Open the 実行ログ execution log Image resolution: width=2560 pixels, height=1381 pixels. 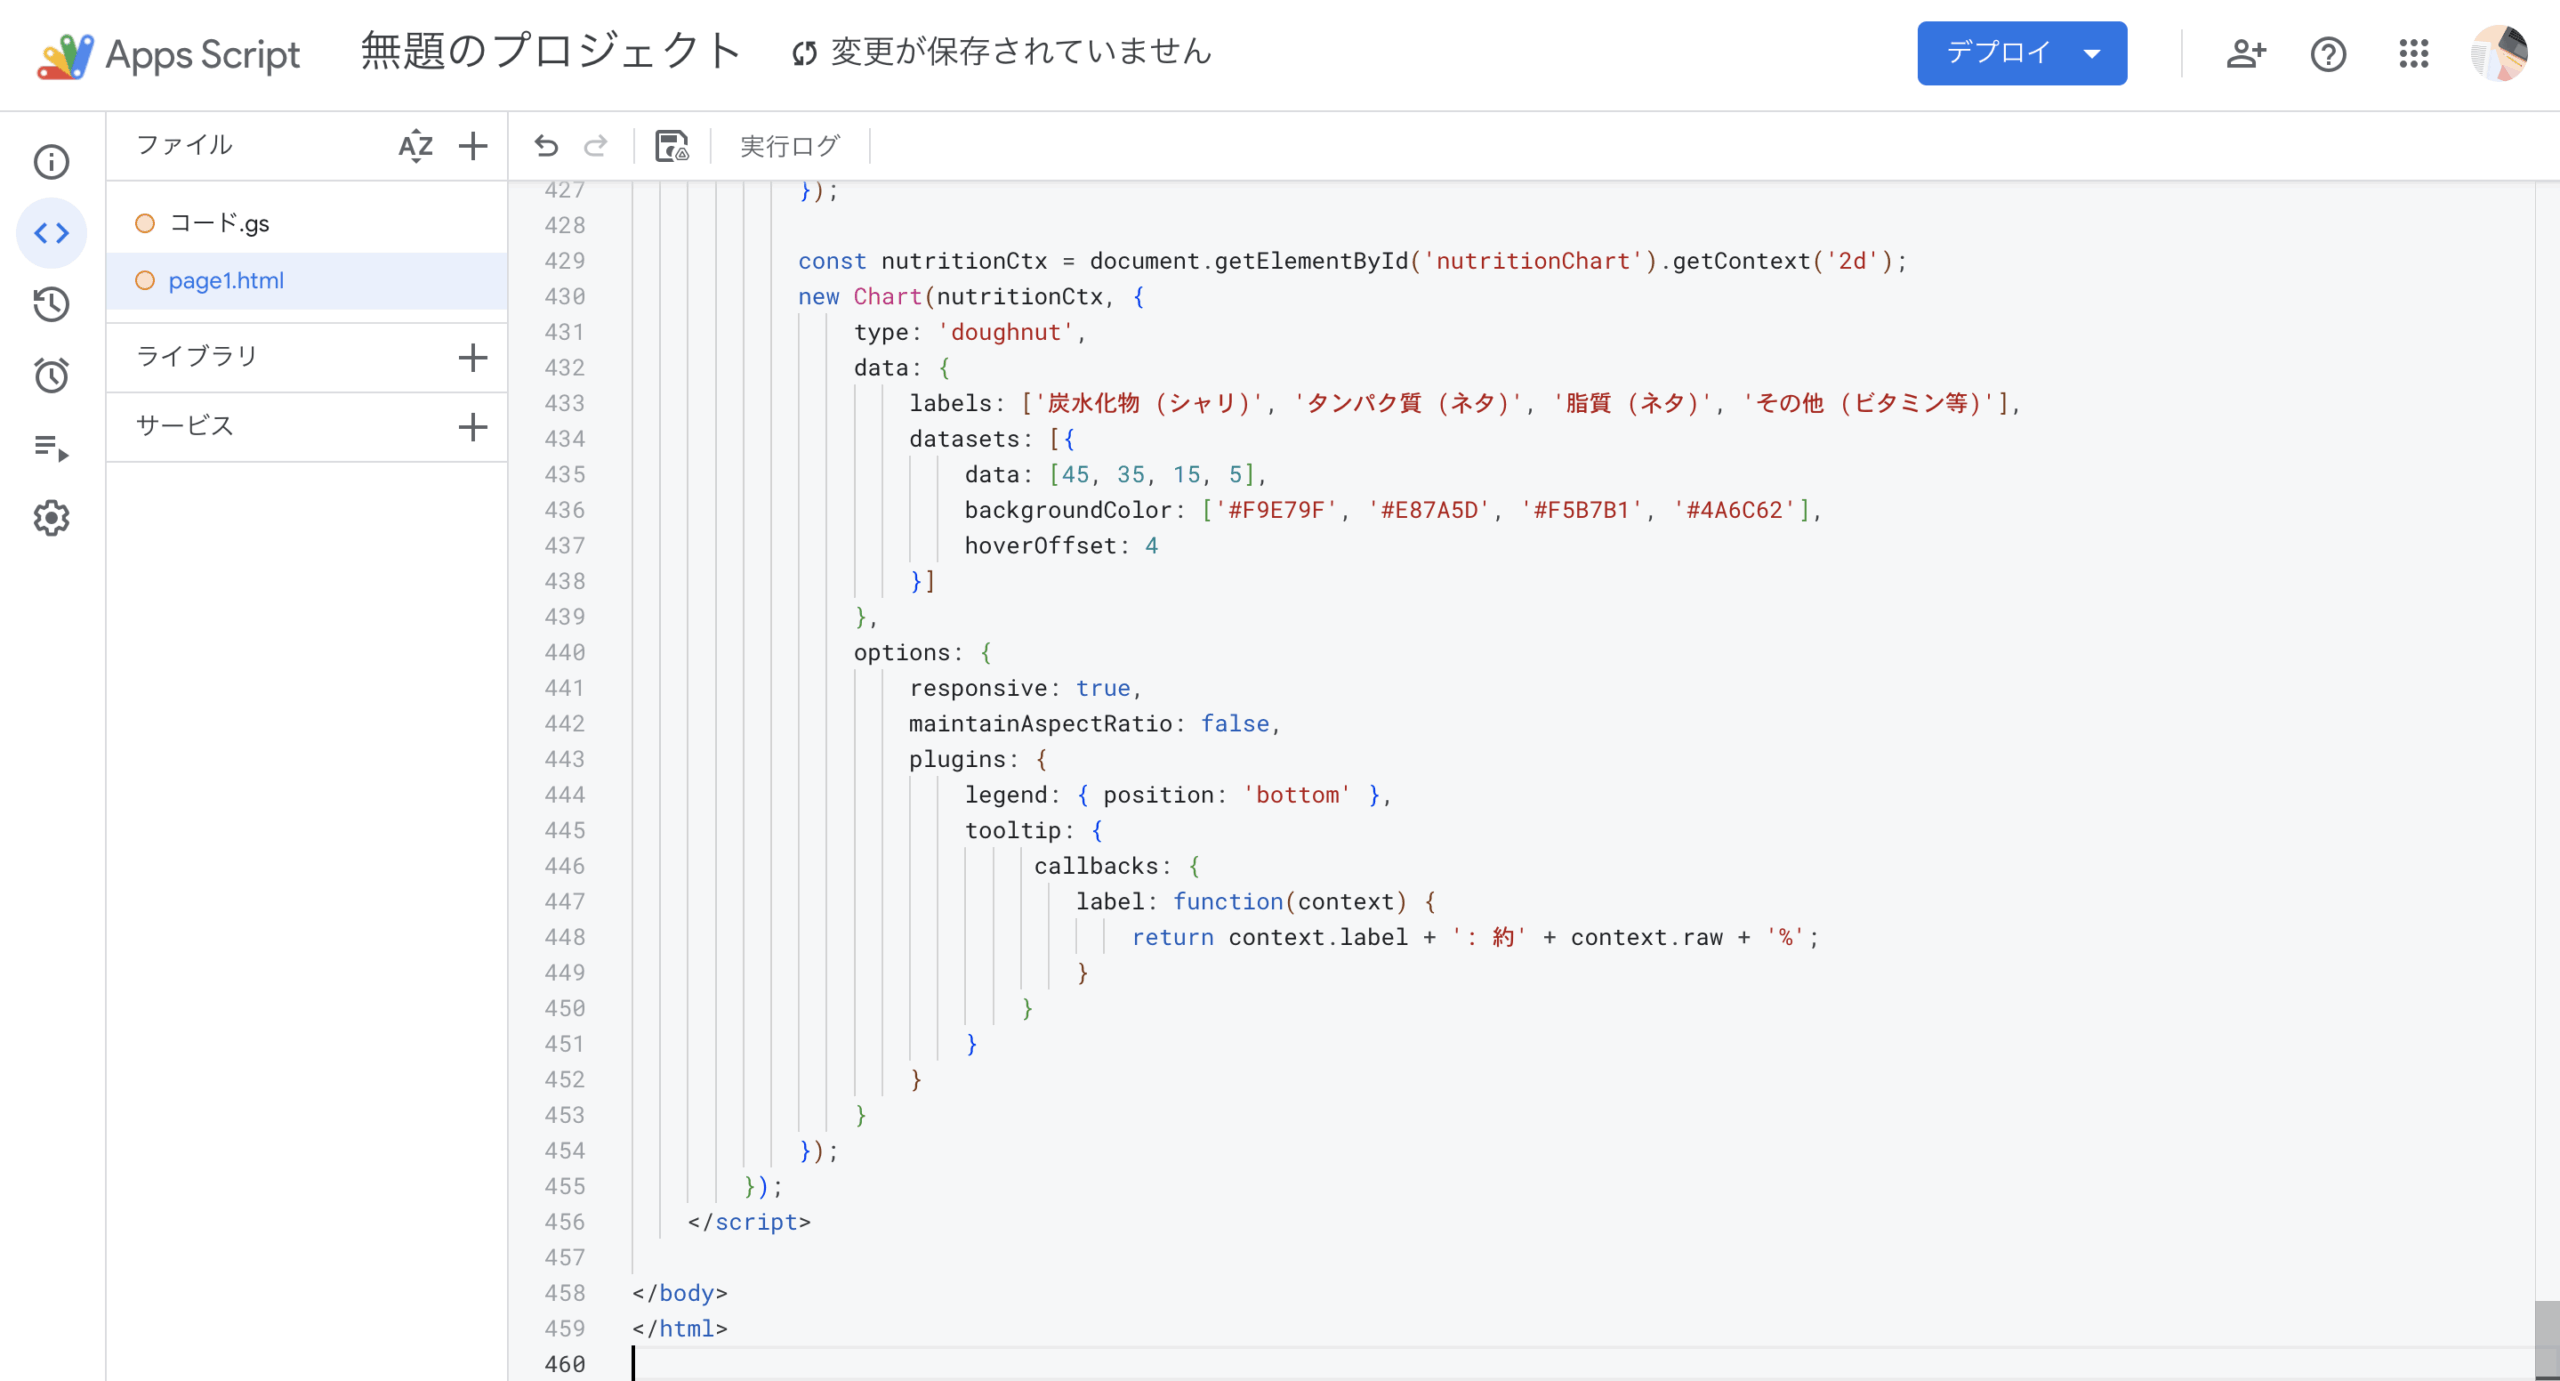pyautogui.click(x=790, y=146)
